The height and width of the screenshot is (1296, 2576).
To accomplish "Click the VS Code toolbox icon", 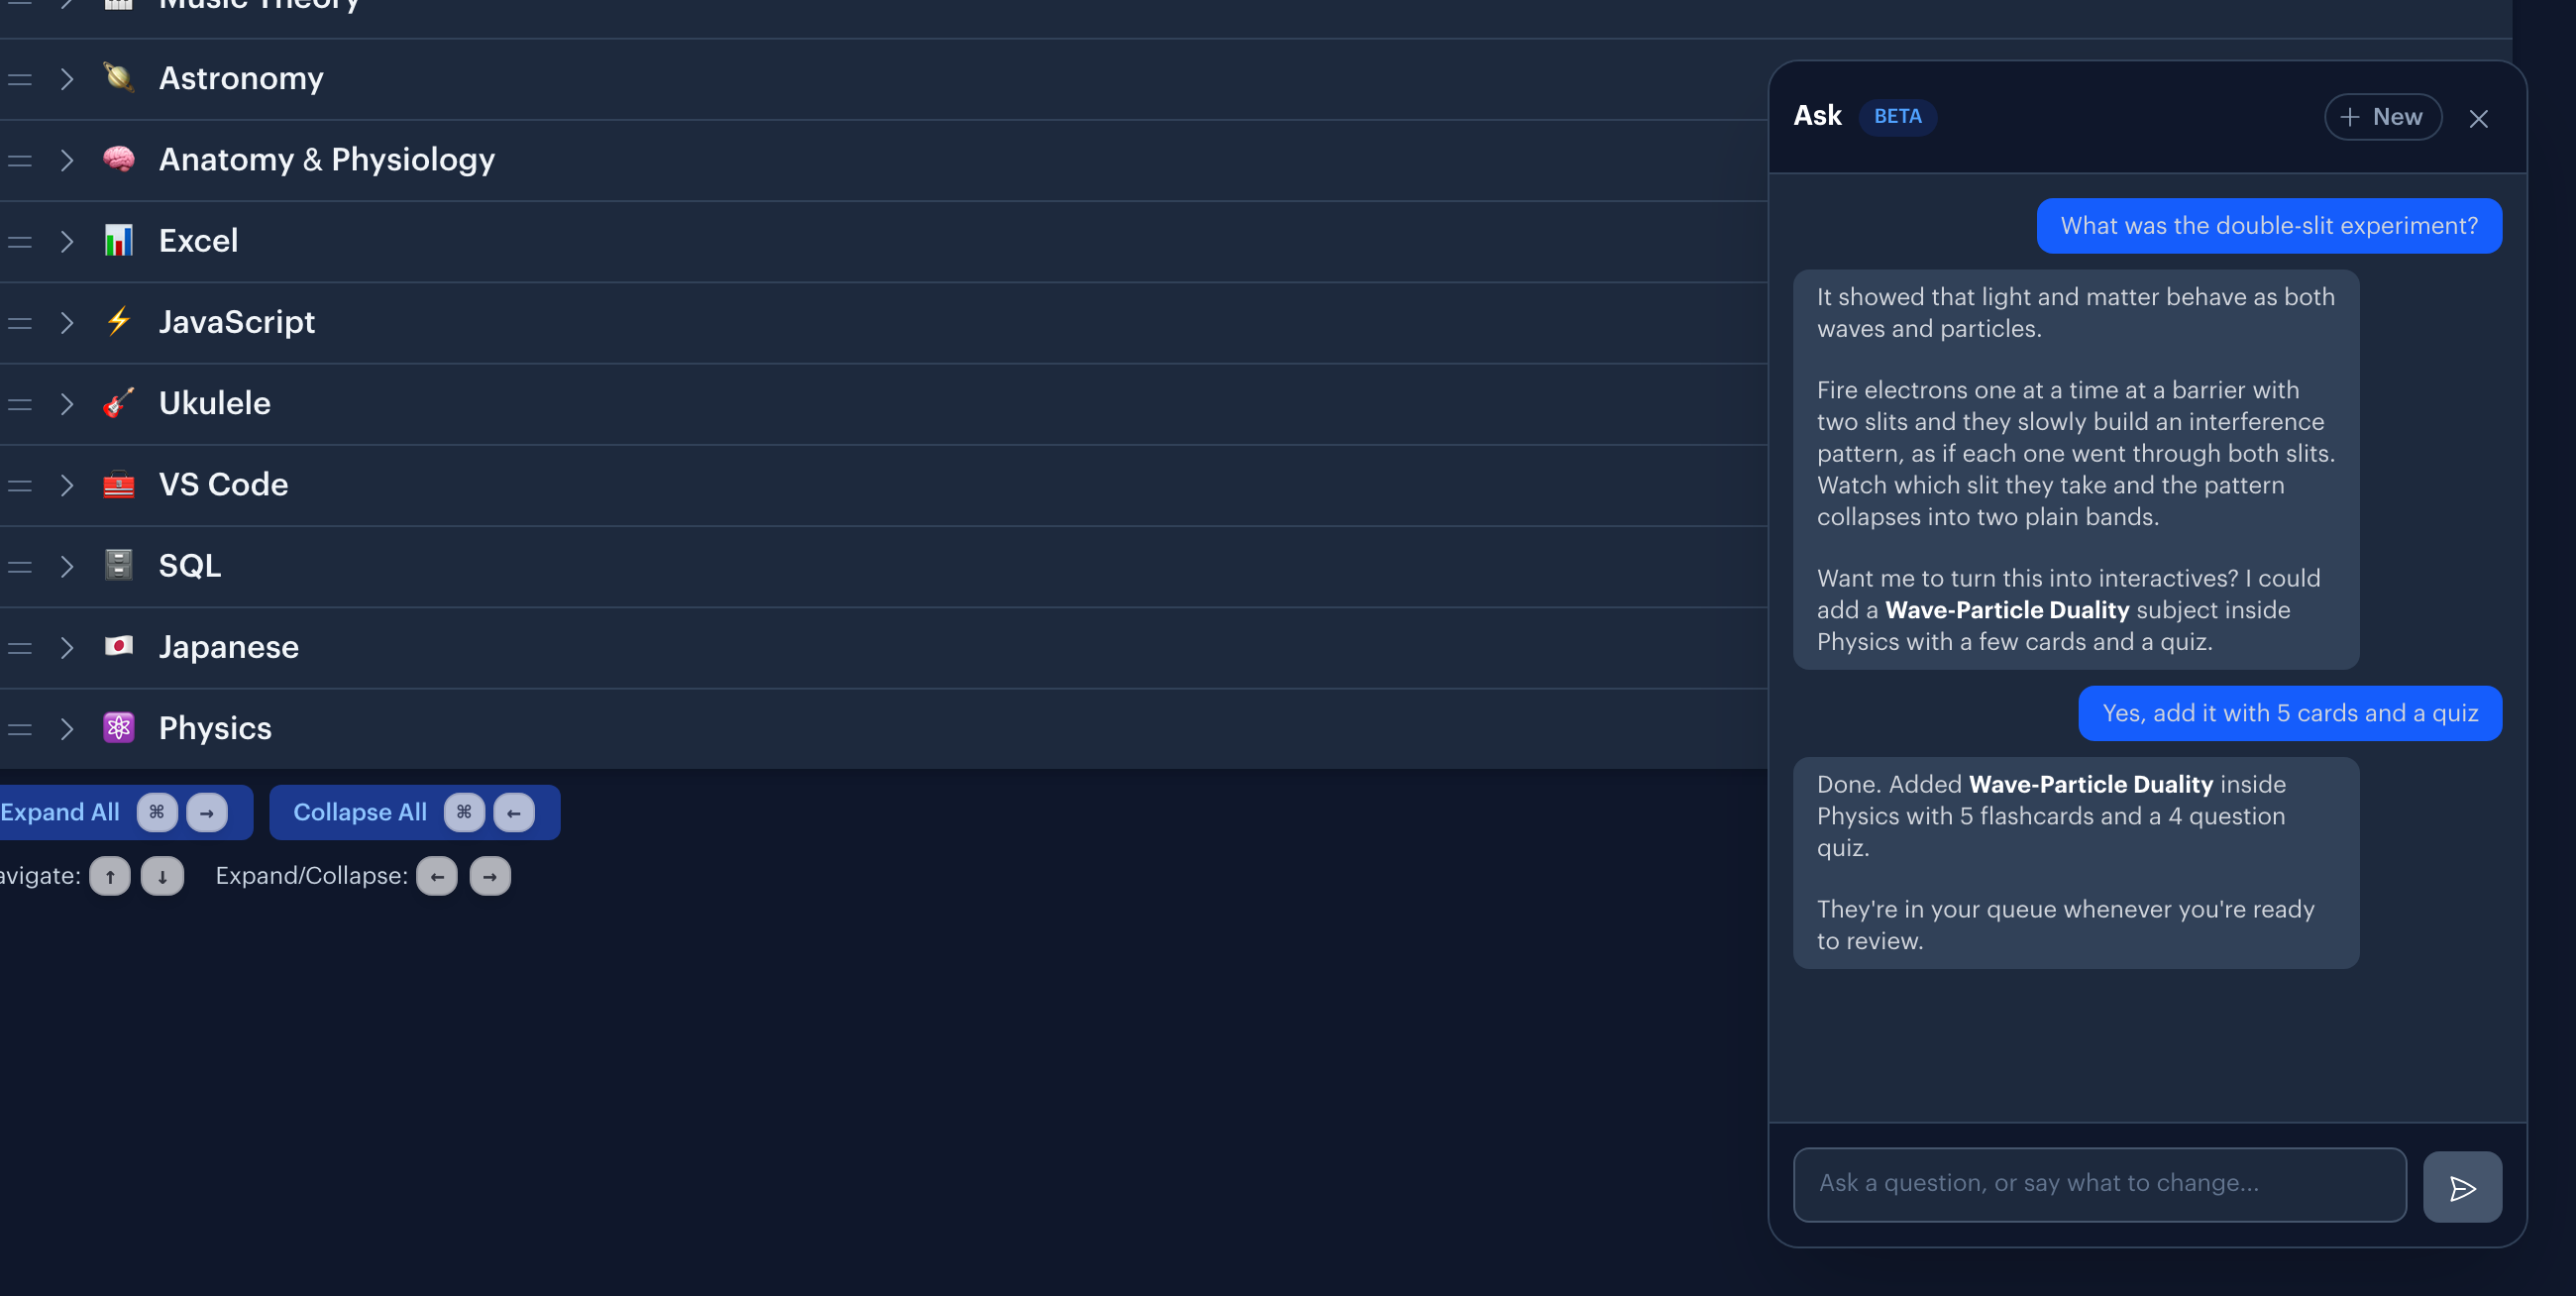I will point(119,484).
